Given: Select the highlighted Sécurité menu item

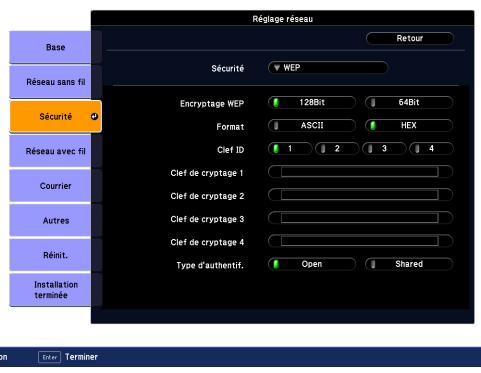Looking at the screenshot, I should 56,116.
